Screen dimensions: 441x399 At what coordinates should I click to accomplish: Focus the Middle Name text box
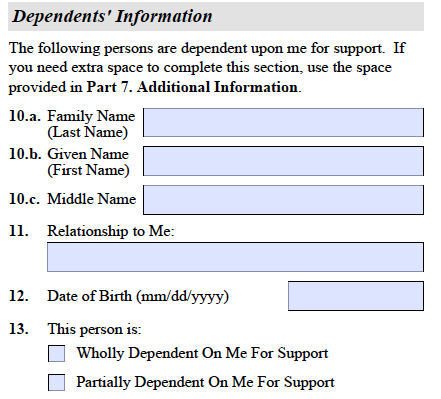283,200
